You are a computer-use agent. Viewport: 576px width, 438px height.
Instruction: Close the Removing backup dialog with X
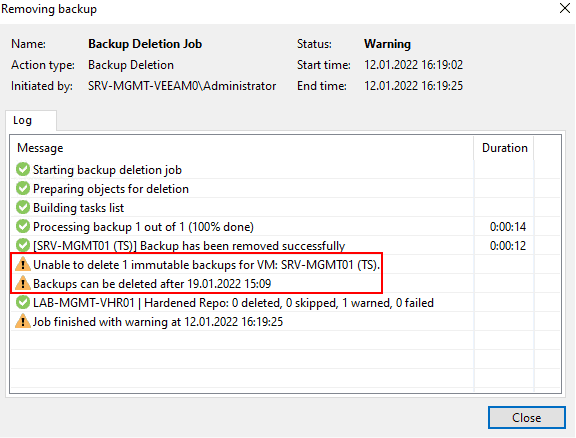[x=565, y=8]
